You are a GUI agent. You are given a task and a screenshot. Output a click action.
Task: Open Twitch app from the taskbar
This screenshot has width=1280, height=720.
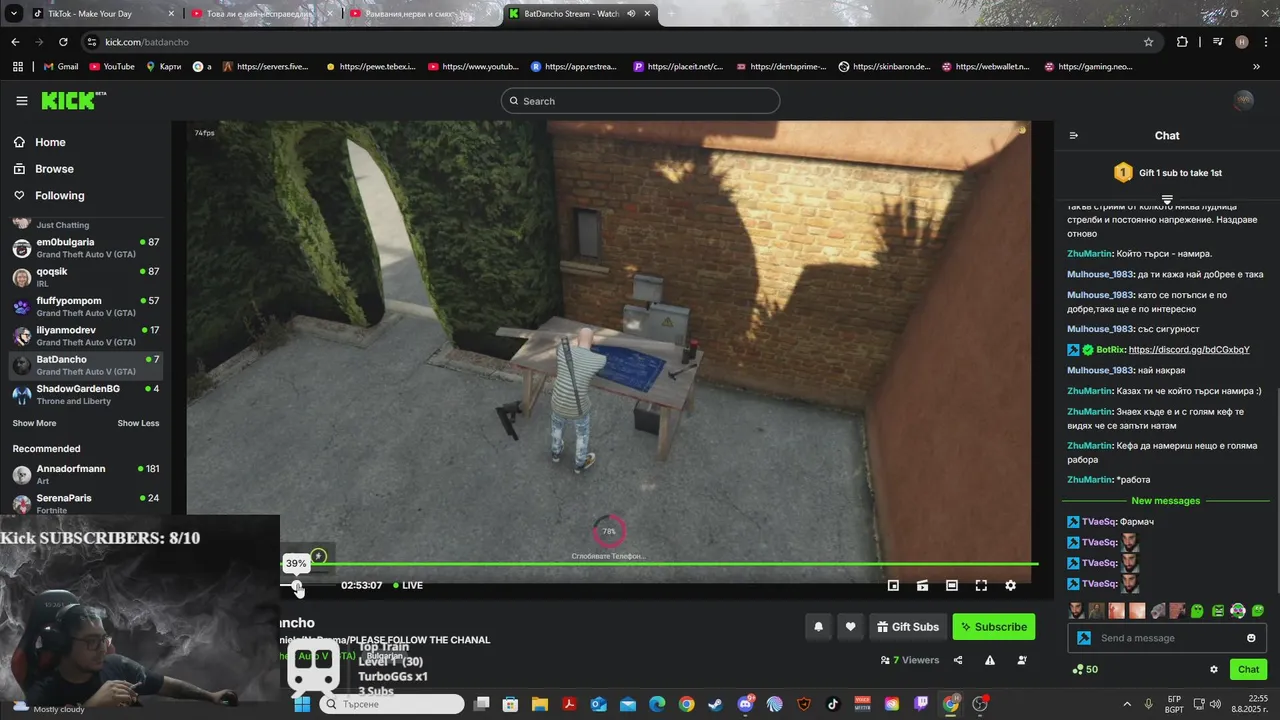[921, 704]
